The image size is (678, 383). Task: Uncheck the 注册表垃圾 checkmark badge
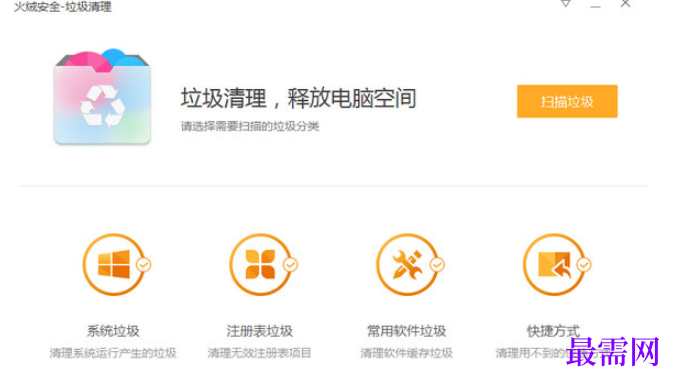coord(290,265)
